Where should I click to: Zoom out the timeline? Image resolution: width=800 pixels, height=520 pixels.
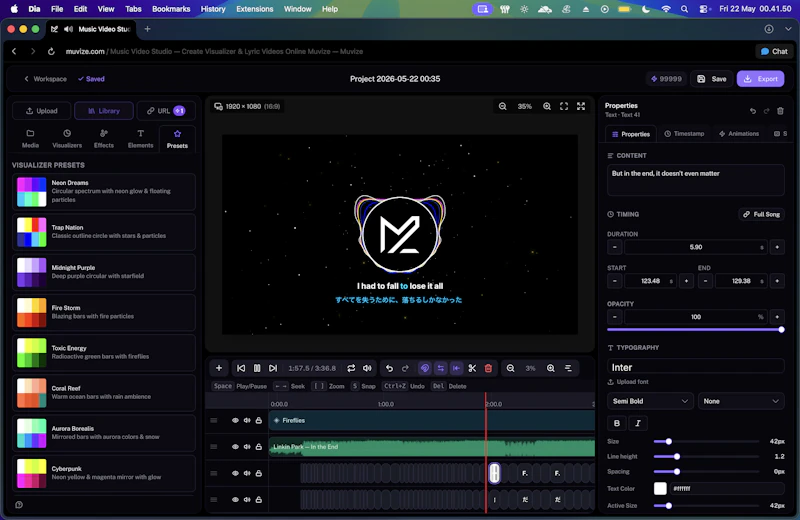[x=510, y=368]
